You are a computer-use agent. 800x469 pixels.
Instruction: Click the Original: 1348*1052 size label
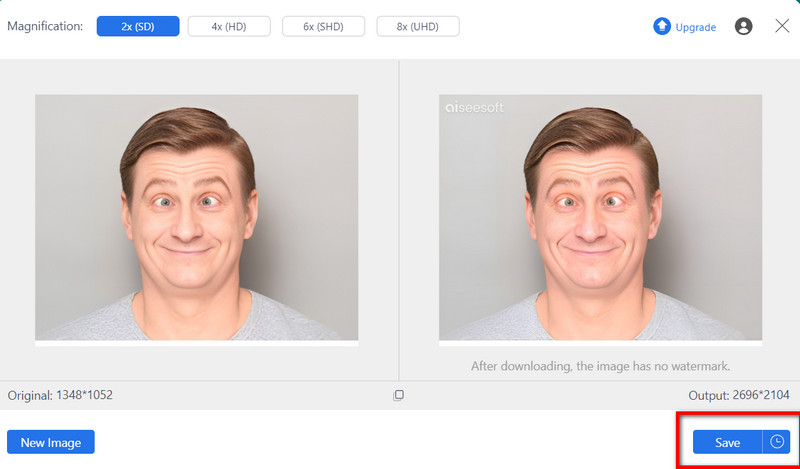(60, 395)
